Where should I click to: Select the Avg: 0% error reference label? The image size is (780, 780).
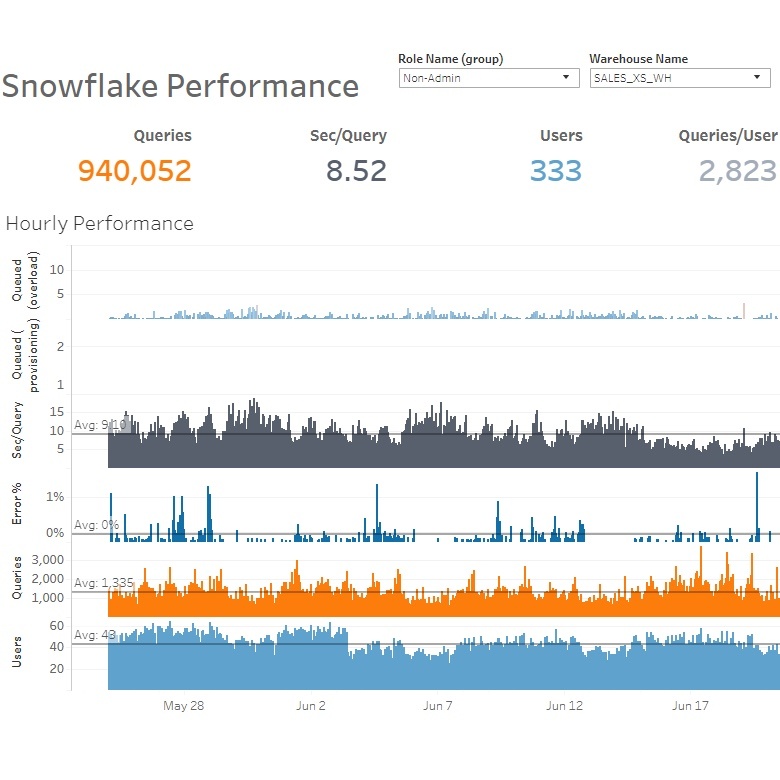click(x=97, y=525)
